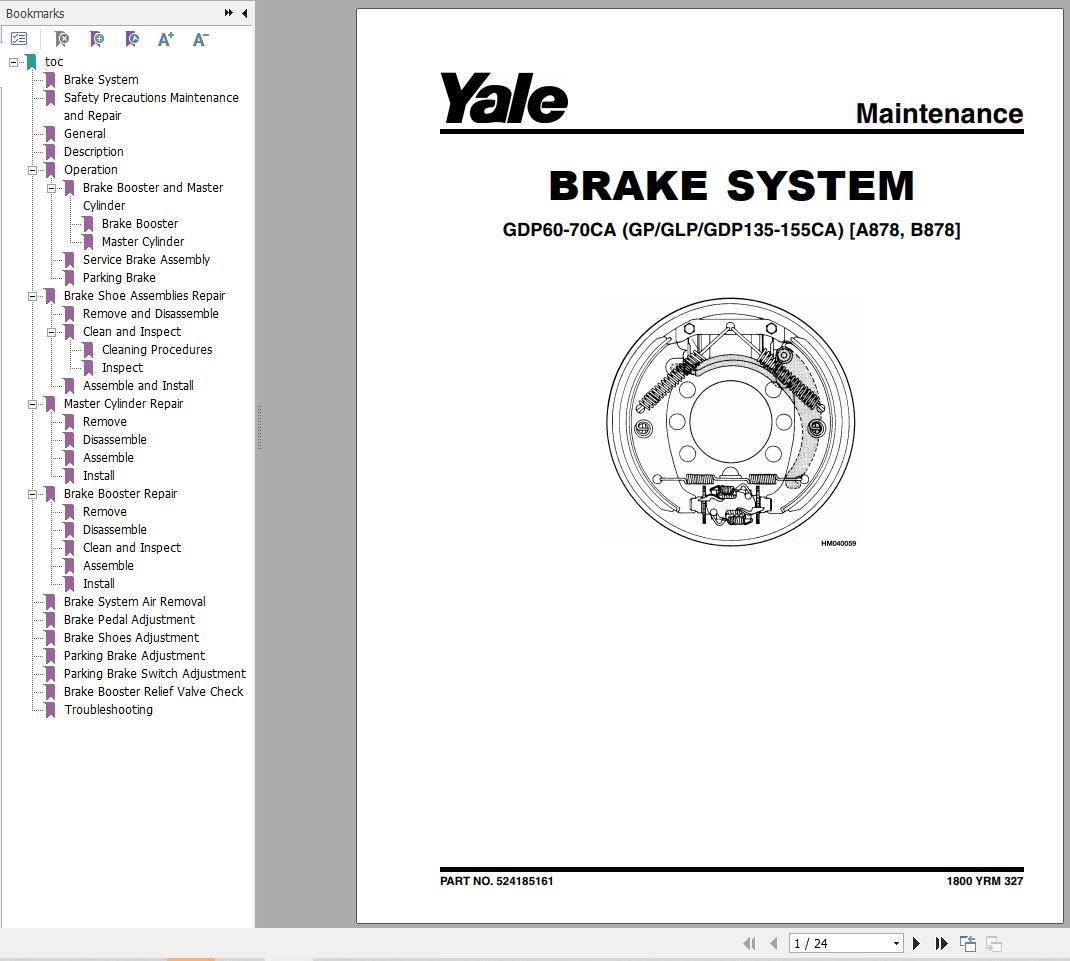Click the delete selected bookmark icon
1070x961 pixels.
coord(61,39)
